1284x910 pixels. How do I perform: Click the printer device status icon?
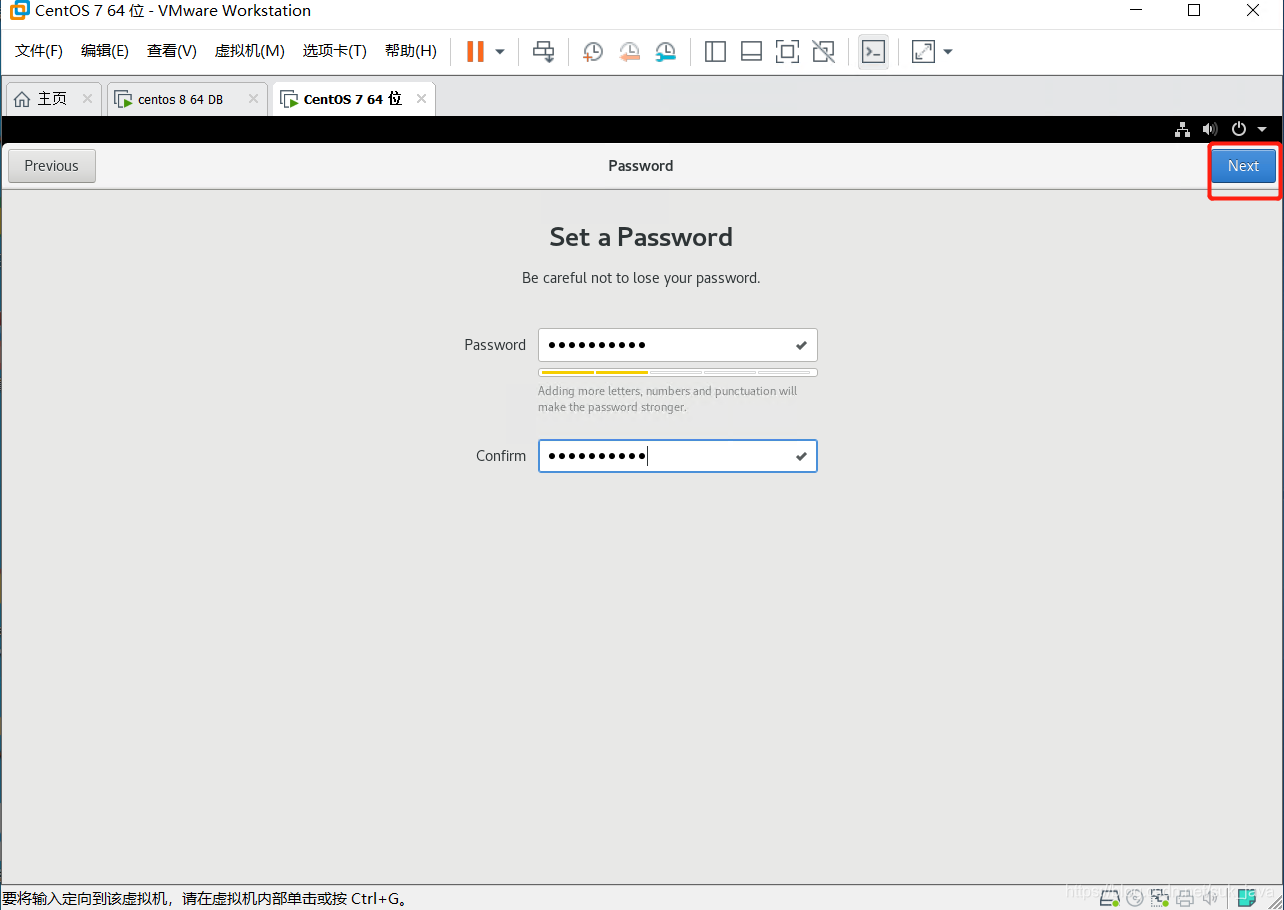pyautogui.click(x=1185, y=898)
